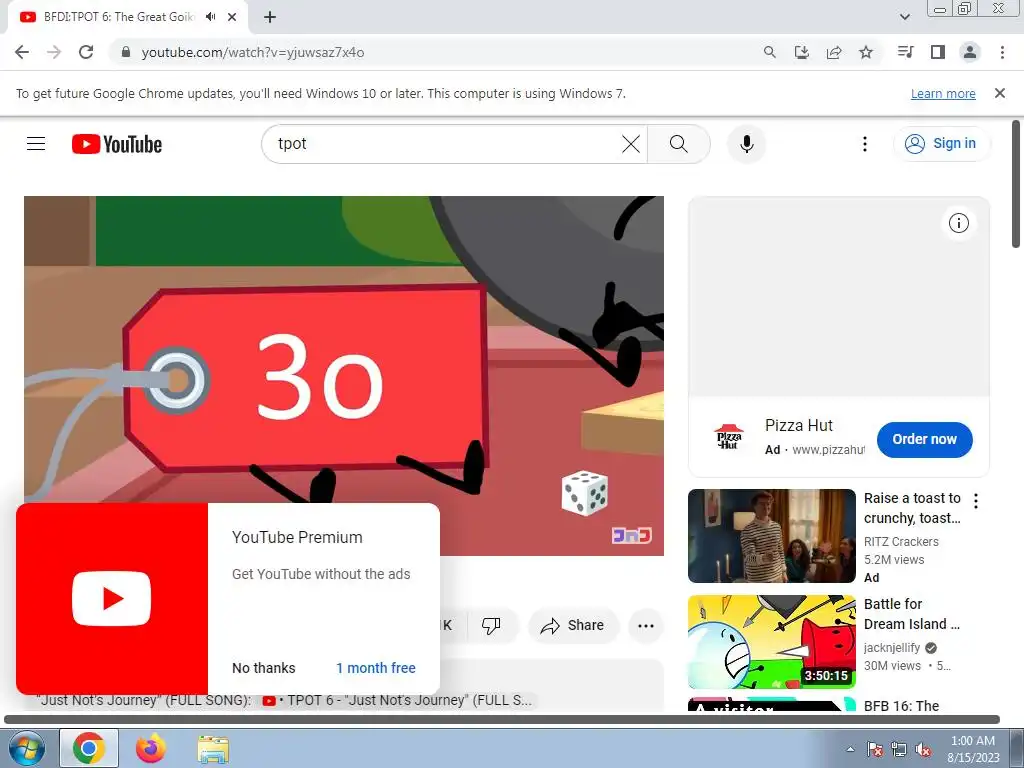The image size is (1024, 768).
Task: Open Chrome media controls icon
Action: tap(906, 52)
